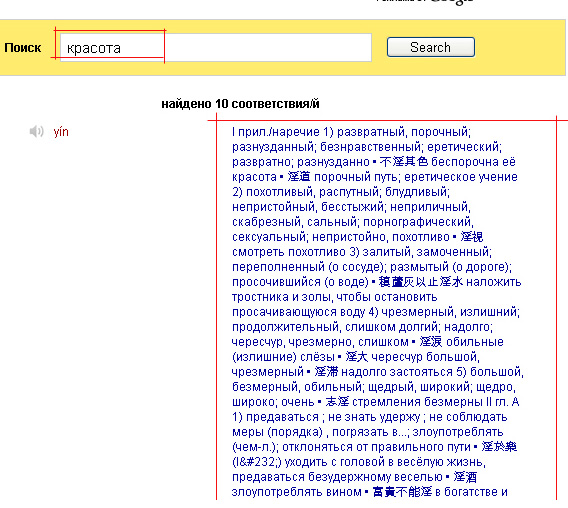Viewport: 568px width, 508px height.
Task: Click Chinese word 淫酒 after безудержному веселью
Action: click(x=465, y=477)
